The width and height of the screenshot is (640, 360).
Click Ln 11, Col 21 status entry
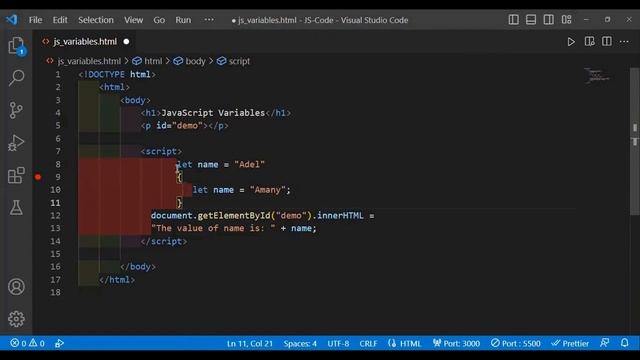[250, 344]
